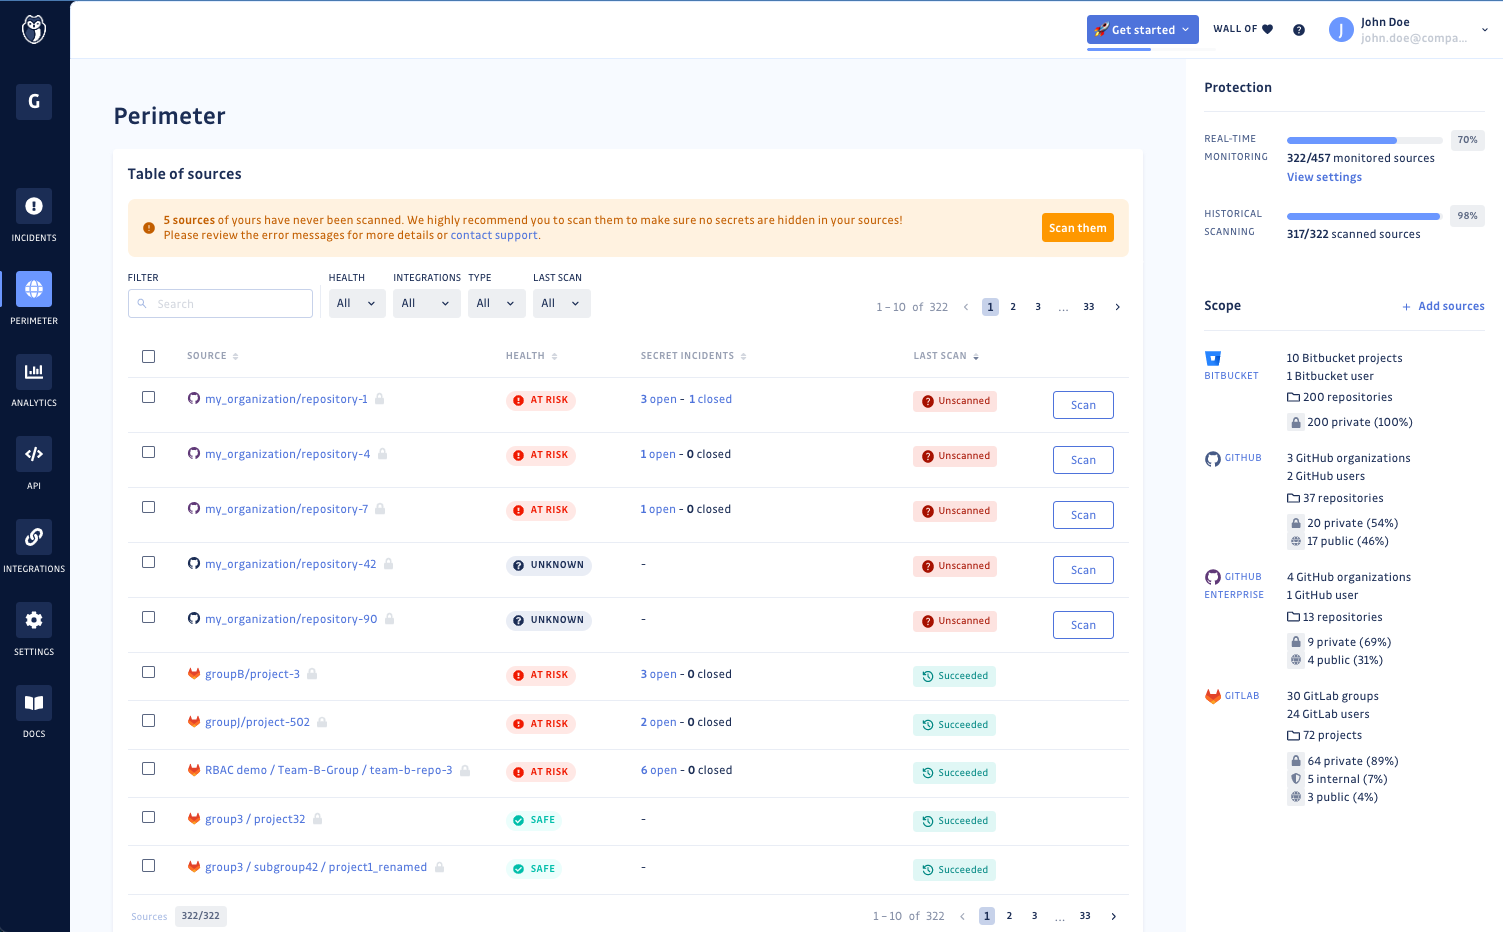The height and width of the screenshot is (932, 1503).
Task: Select the checkbox for my_organization/repository-1
Action: 148,396
